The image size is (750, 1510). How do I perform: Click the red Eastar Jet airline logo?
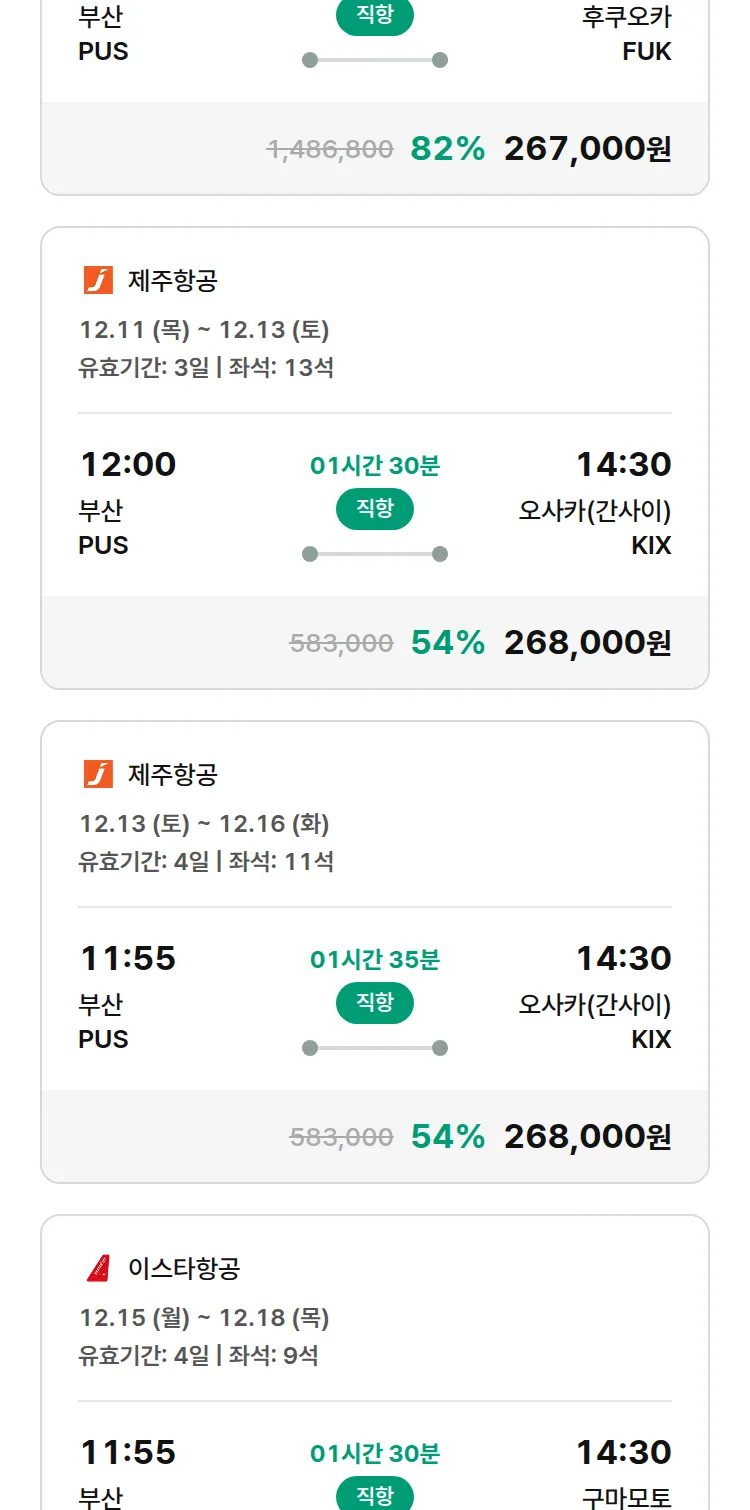coord(98,1269)
